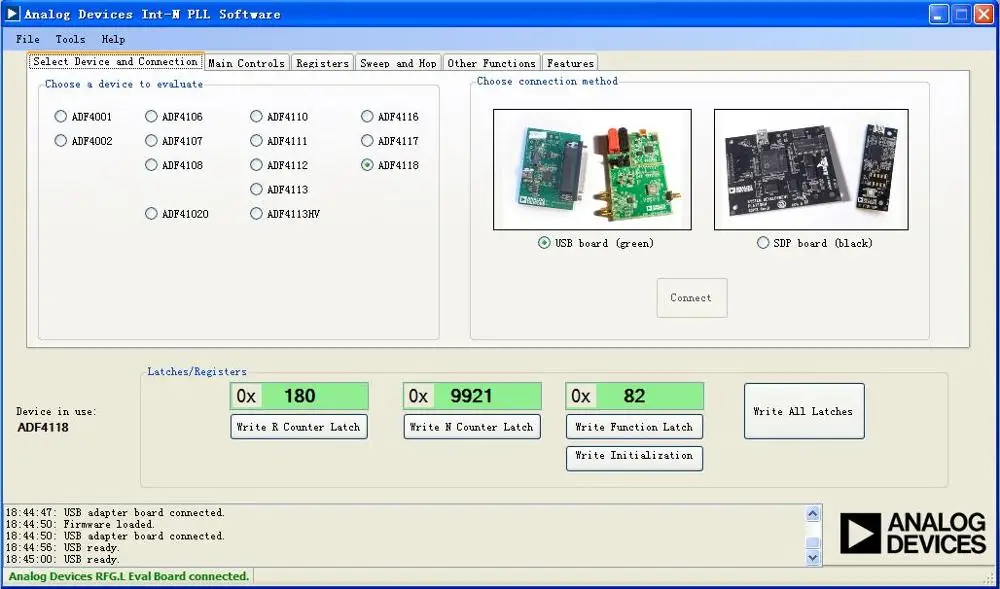Click Write Function Latch button

[634, 427]
